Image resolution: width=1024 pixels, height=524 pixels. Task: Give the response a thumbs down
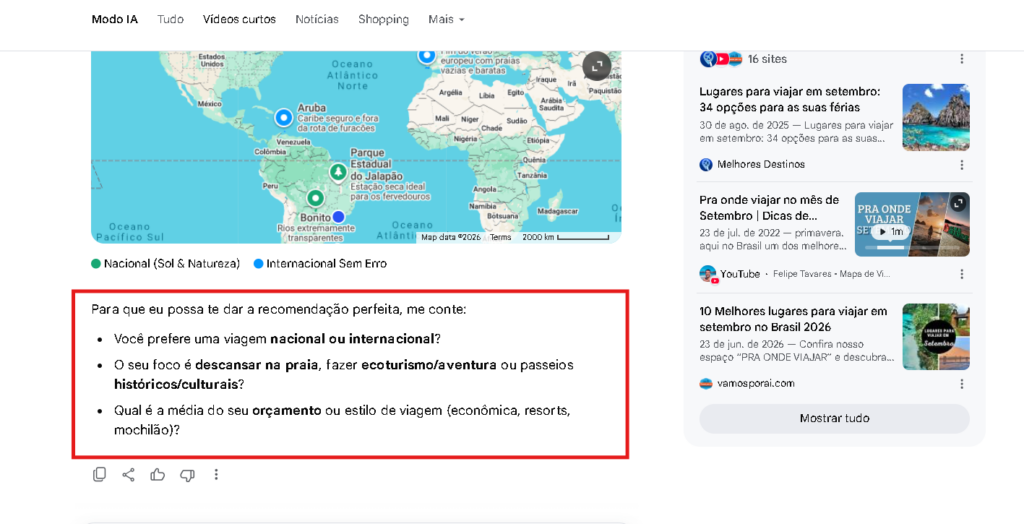point(187,475)
